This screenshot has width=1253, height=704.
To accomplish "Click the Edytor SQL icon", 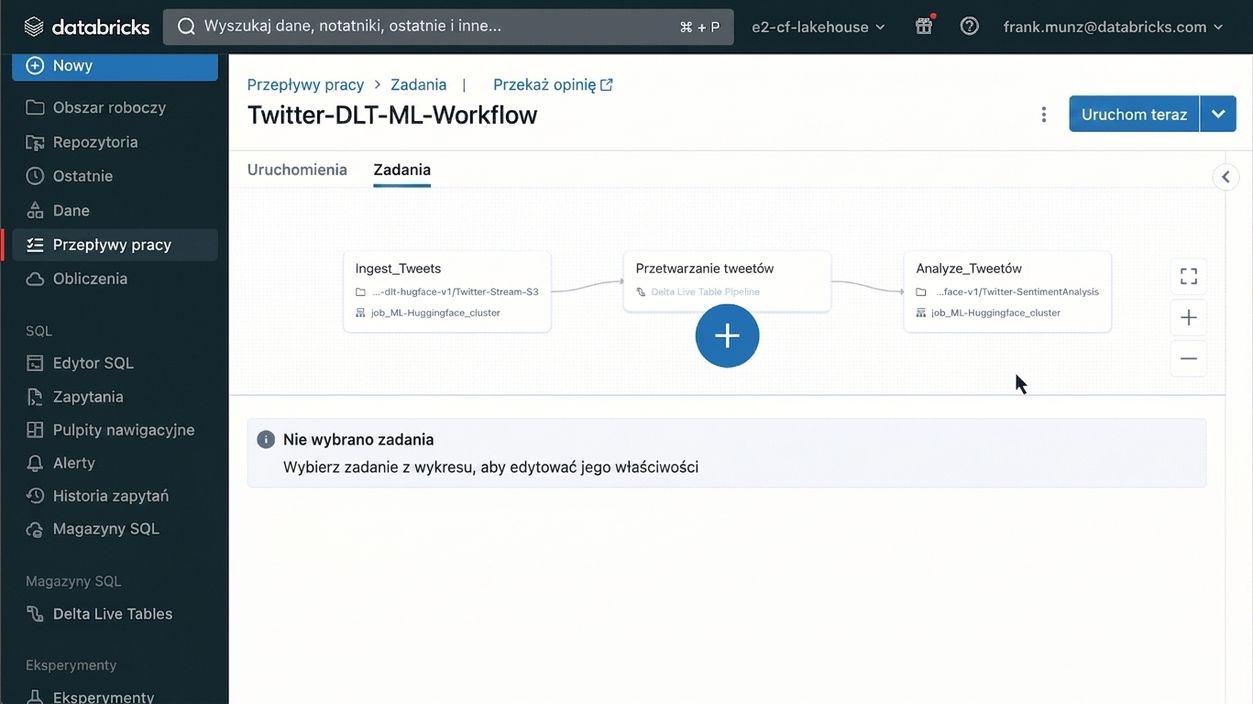I will [x=35, y=363].
